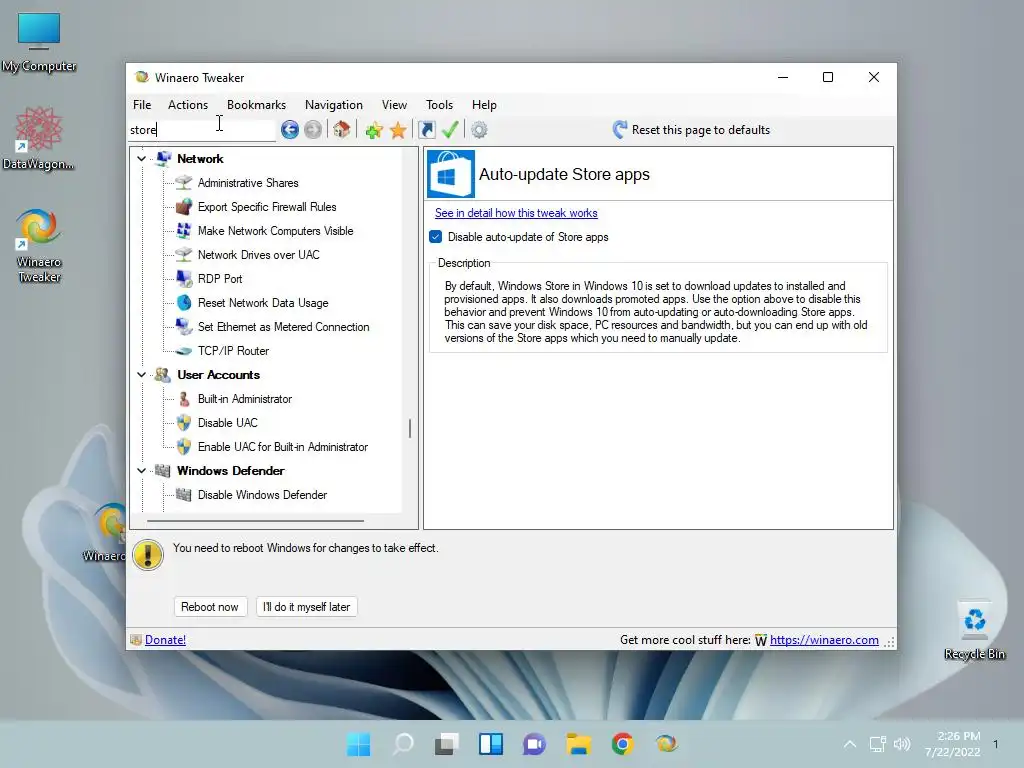The width and height of the screenshot is (1024, 768).
Task: Open the https://winaero.com link
Action: tap(824, 640)
